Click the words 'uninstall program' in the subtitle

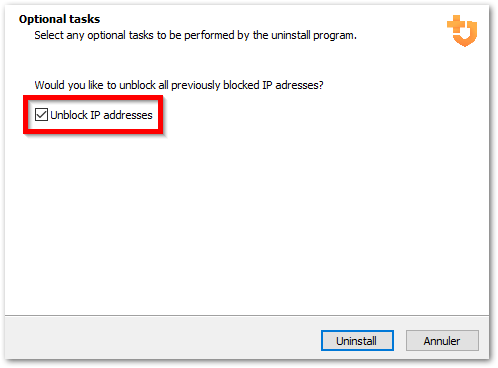click(x=314, y=35)
